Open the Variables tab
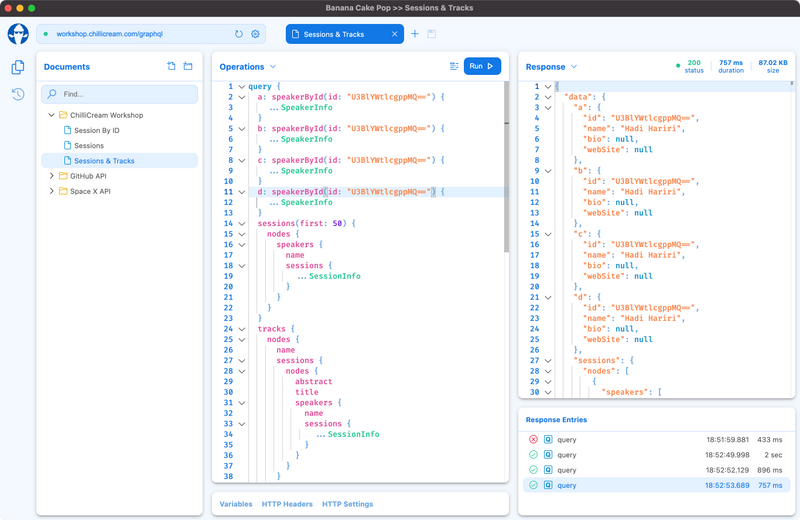Viewport: 800px width, 520px height. pos(236,504)
